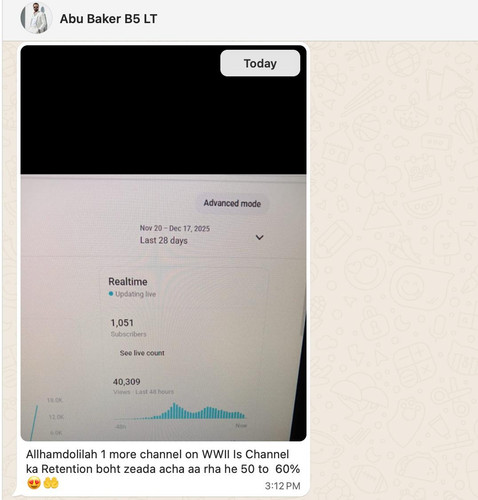Select the Realtime card heading

(128, 282)
